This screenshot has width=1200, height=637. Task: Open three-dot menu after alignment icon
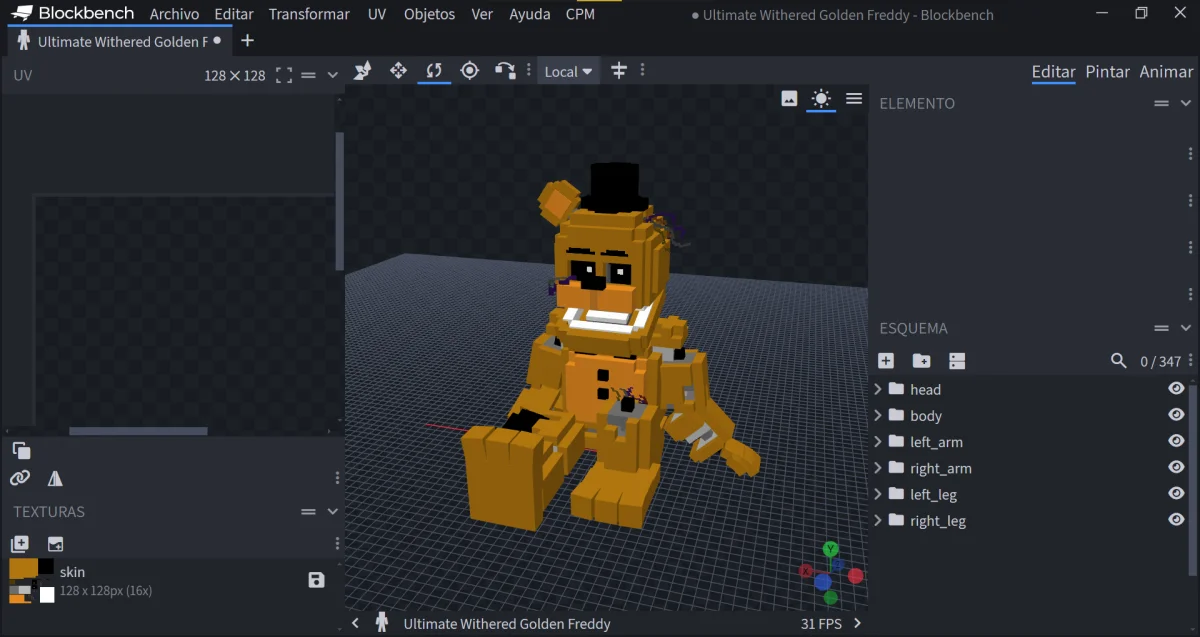(x=642, y=71)
